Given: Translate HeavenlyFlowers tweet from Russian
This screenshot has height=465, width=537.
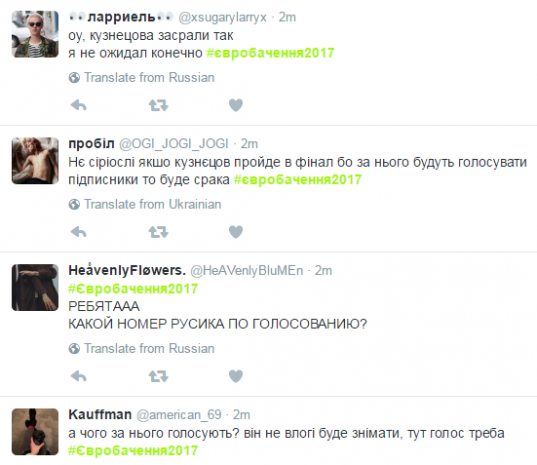Looking at the screenshot, I should pos(141,349).
